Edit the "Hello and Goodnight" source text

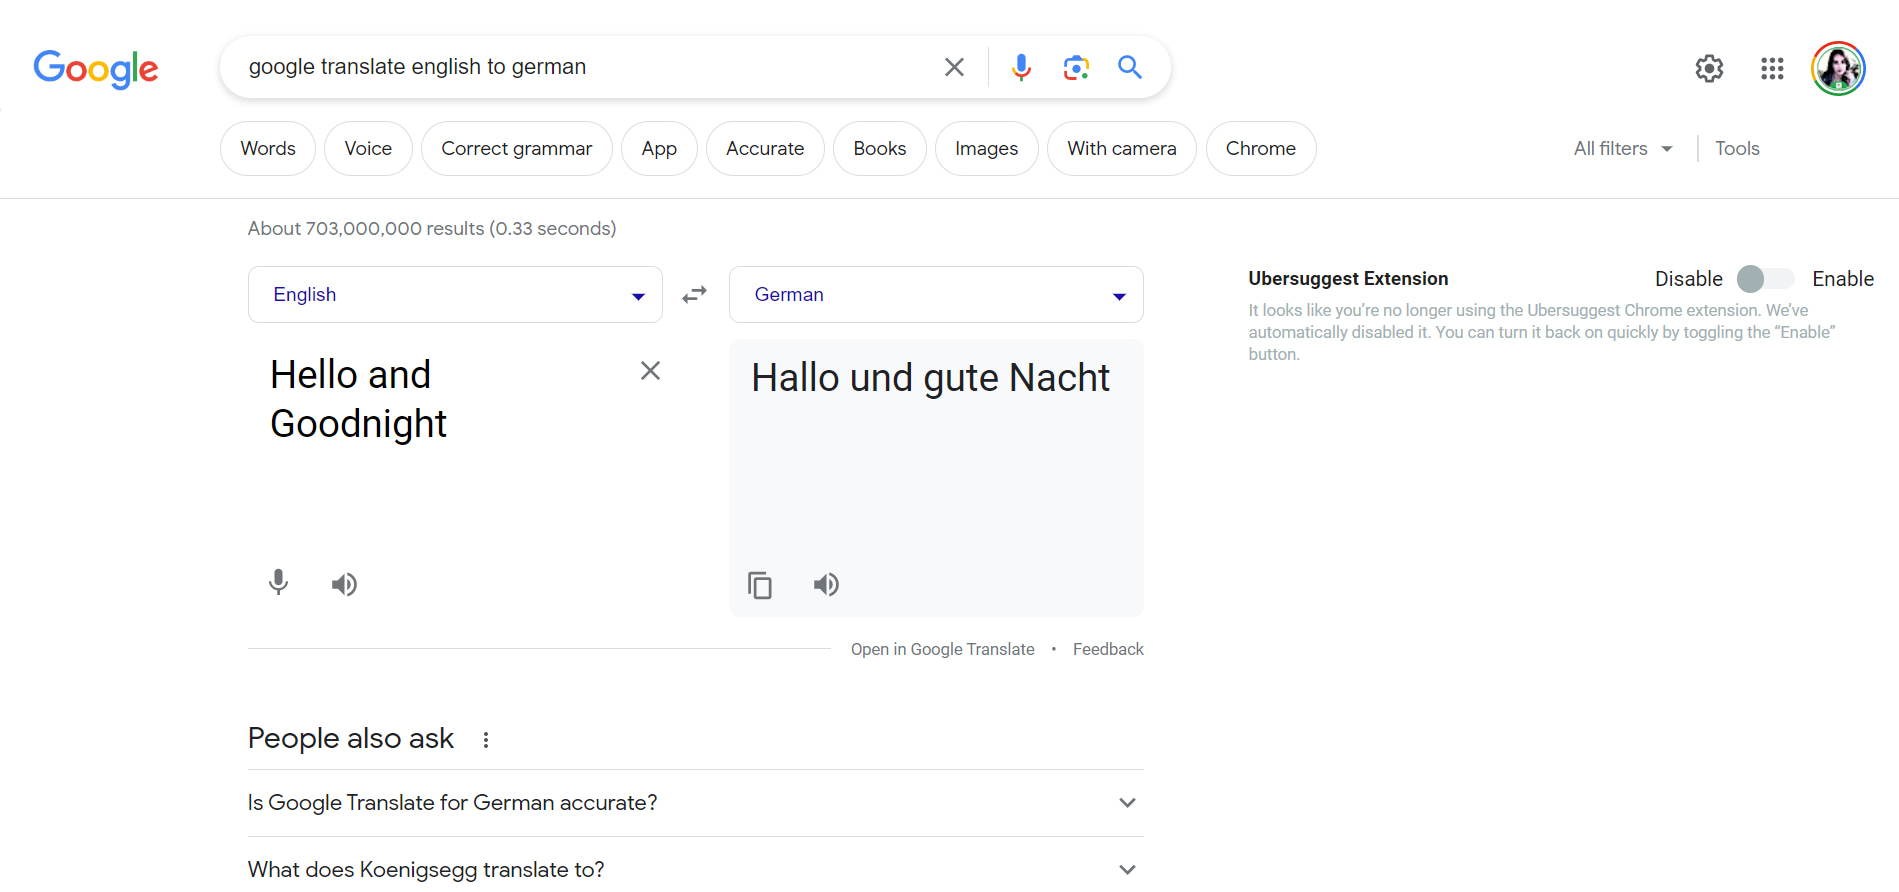359,399
